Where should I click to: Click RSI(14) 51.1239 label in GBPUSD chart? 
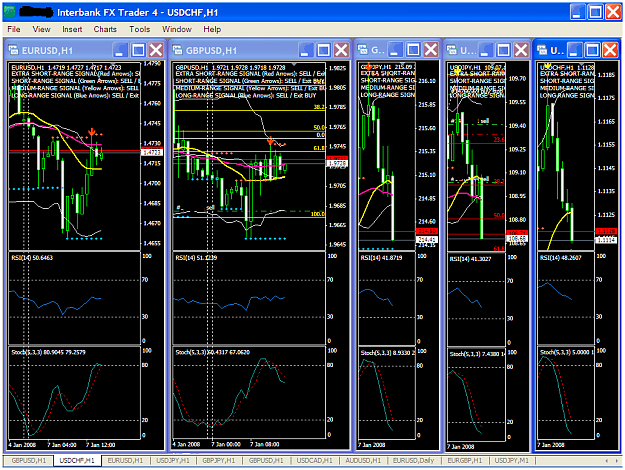point(196,258)
